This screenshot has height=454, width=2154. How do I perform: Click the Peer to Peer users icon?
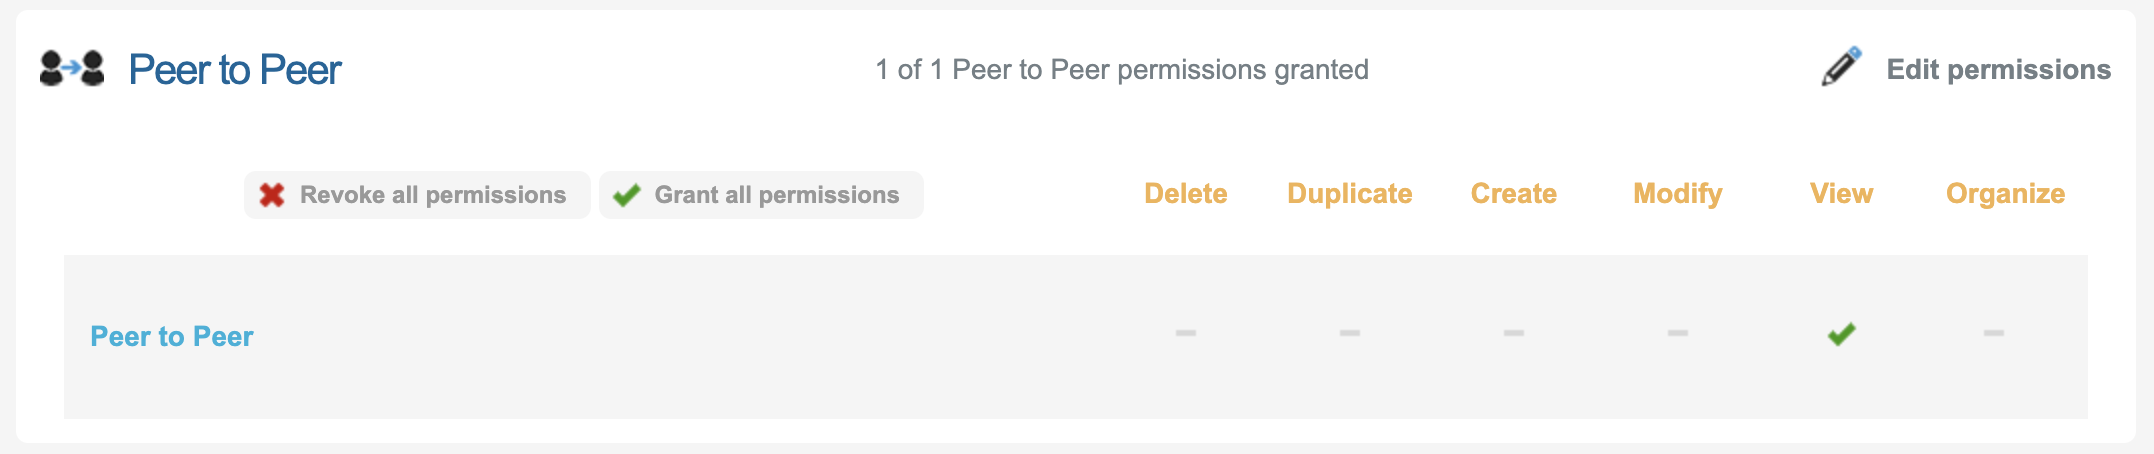click(72, 69)
